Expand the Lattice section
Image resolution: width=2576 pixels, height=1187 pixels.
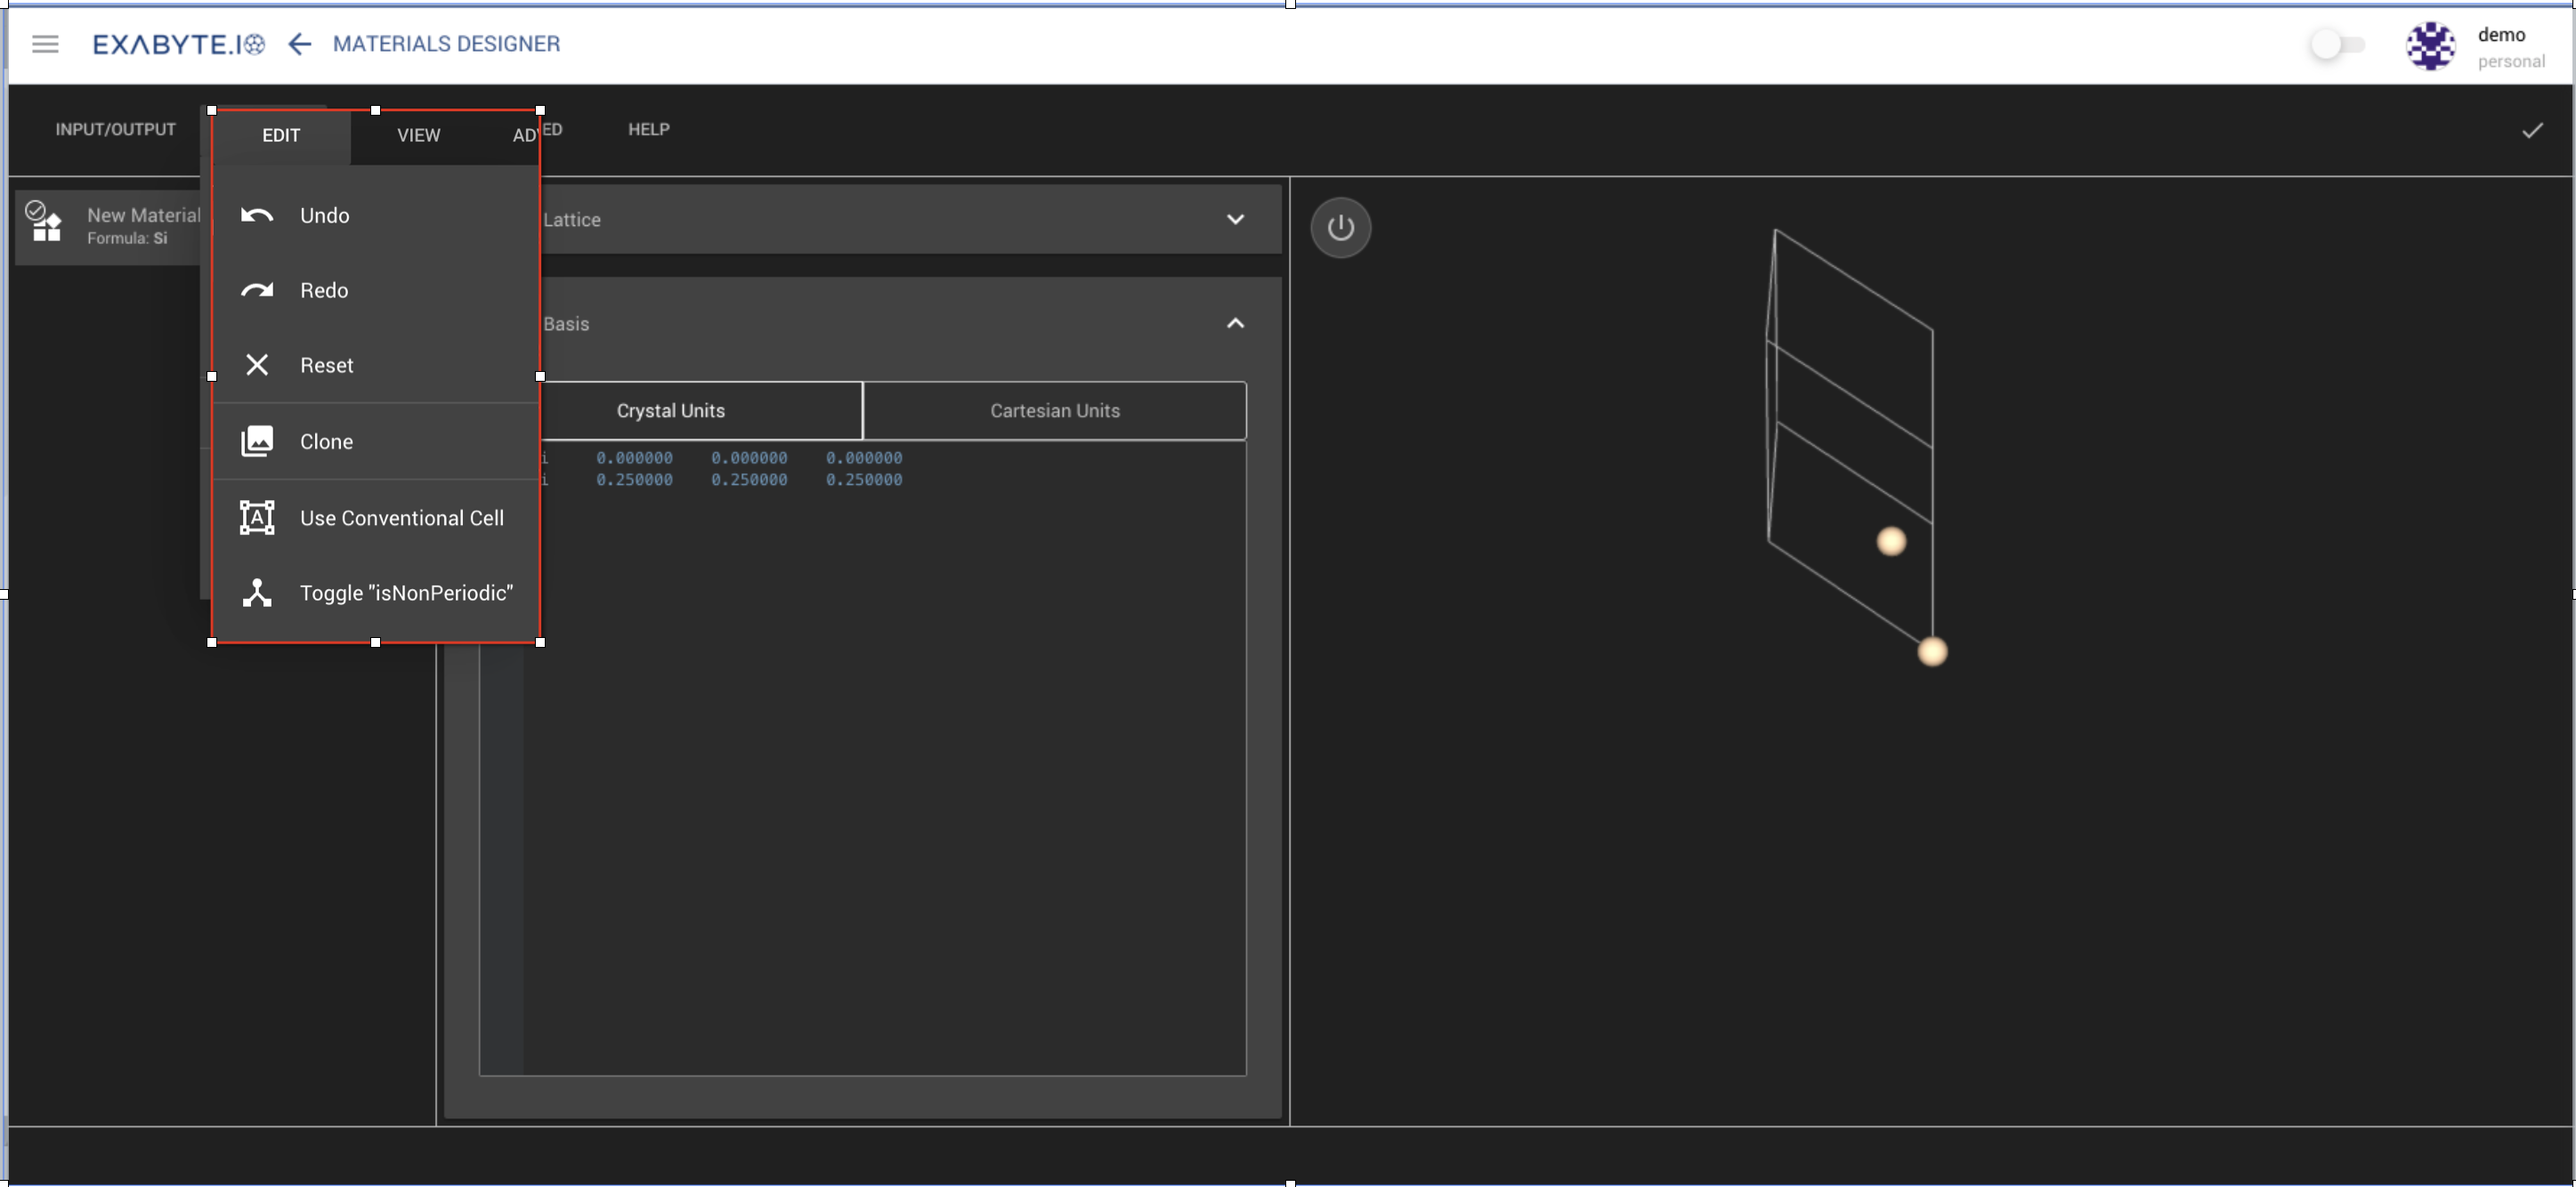click(x=1236, y=219)
